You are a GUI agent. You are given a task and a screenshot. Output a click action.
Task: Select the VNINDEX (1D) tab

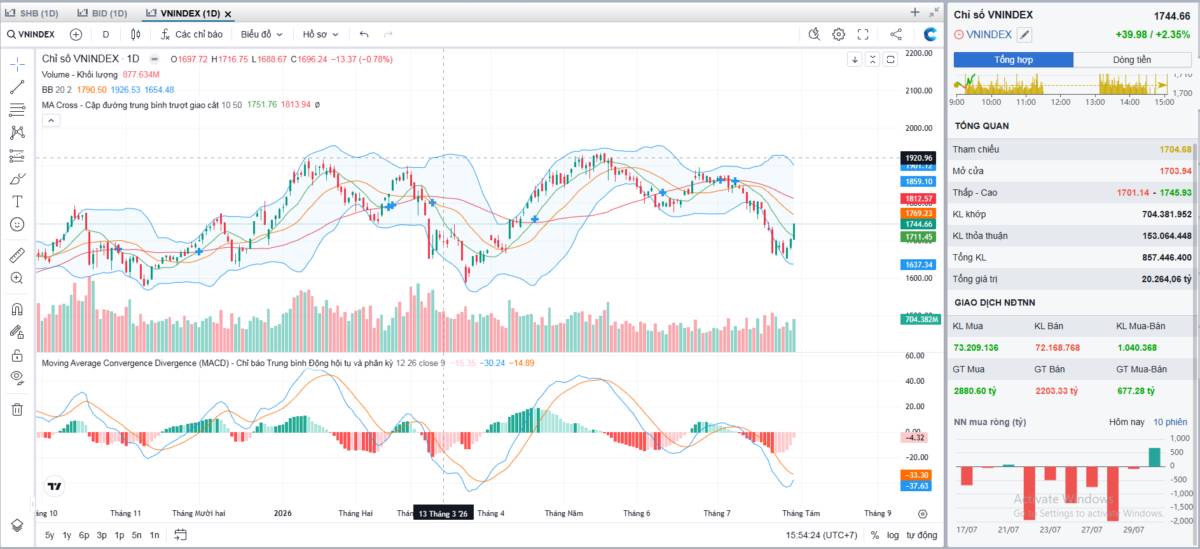coord(181,13)
